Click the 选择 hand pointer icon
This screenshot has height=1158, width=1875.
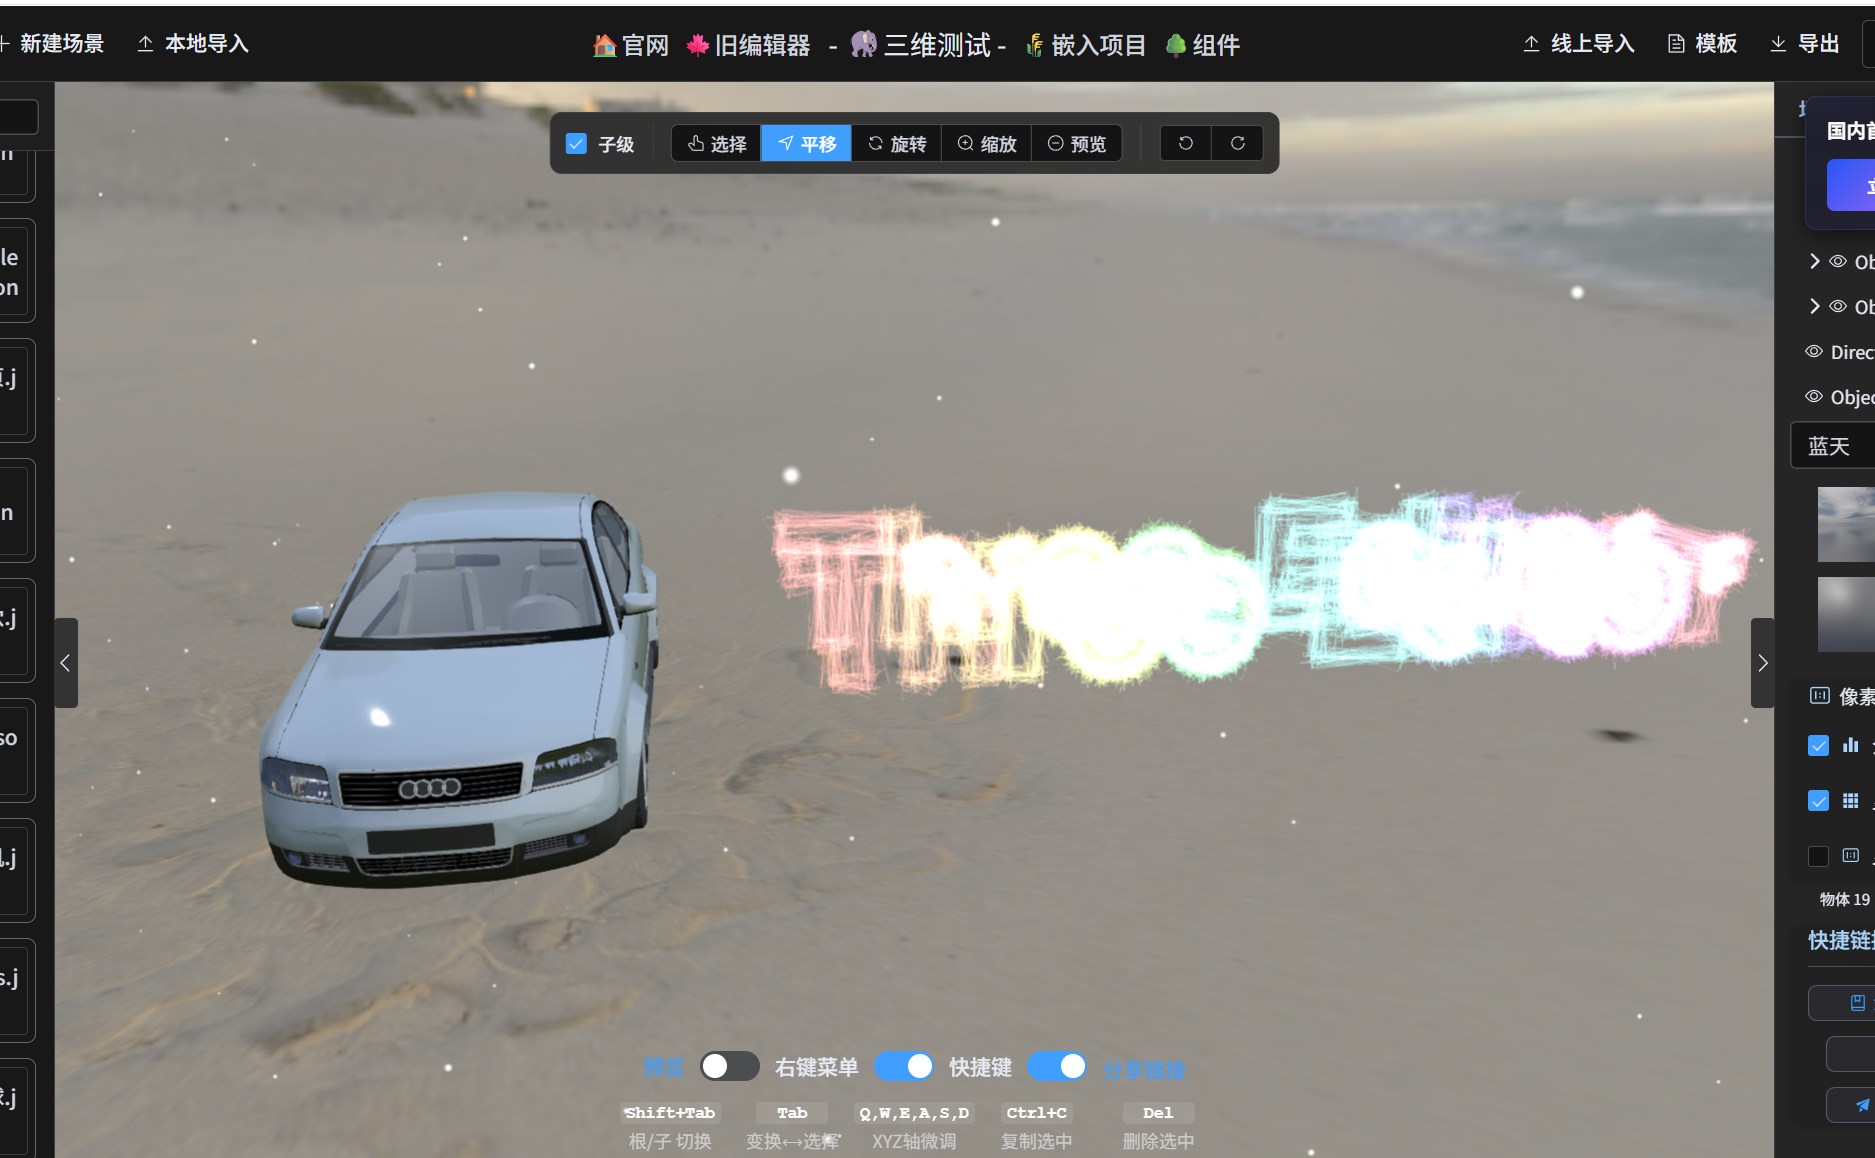(x=696, y=144)
